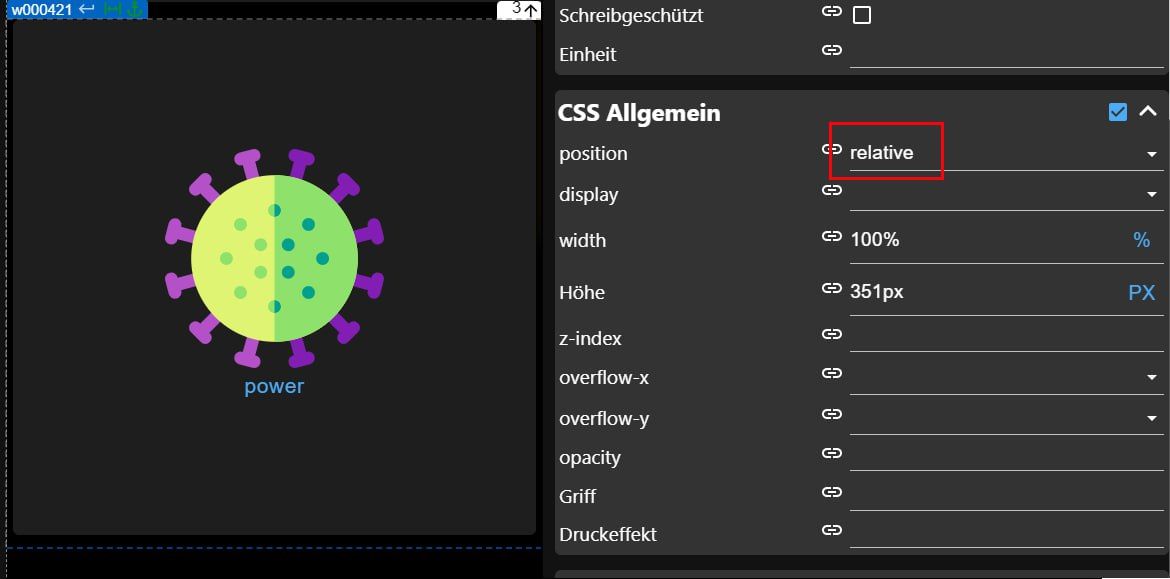1170x579 pixels.
Task: Open the overflow-y dropdown
Action: 1007,418
